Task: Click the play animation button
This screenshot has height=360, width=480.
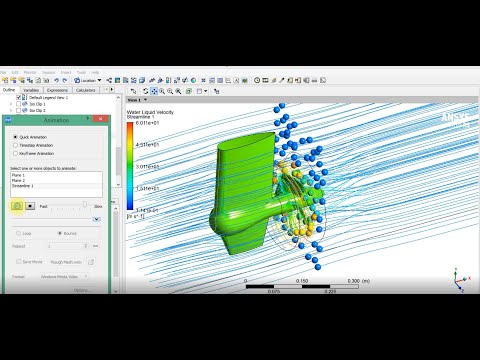Action: (17, 206)
